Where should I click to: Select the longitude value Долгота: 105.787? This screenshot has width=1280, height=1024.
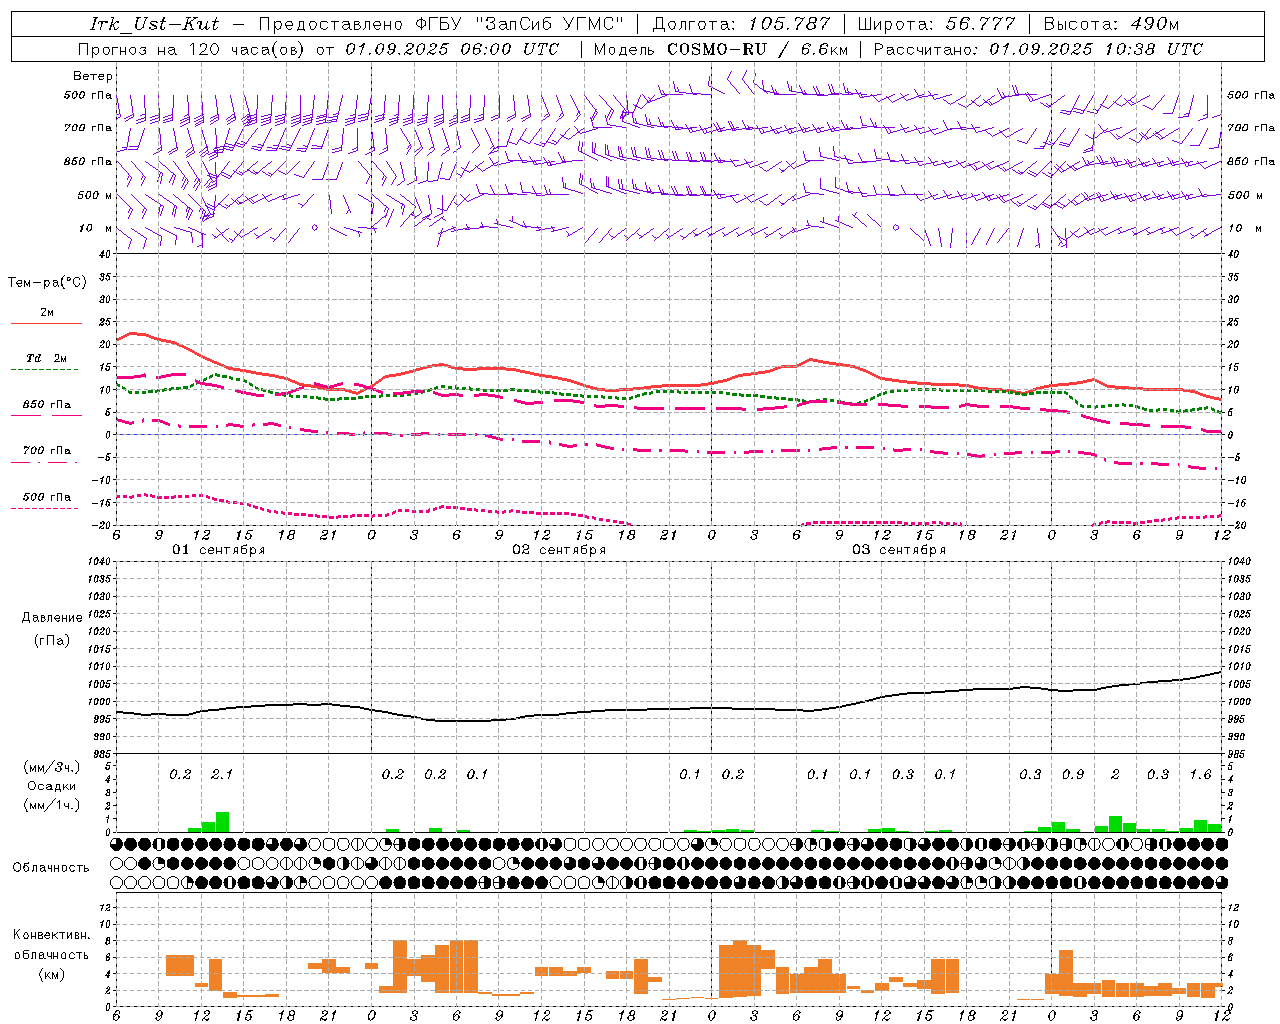coord(741,24)
